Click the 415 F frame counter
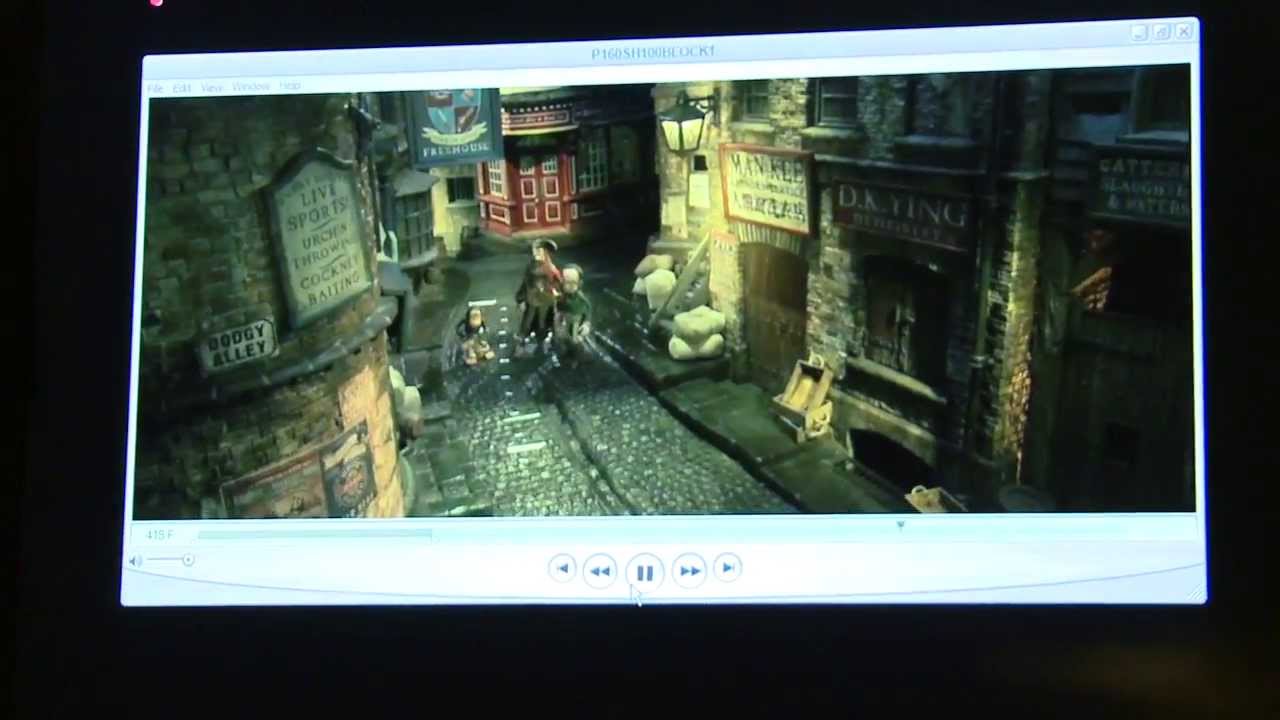 click(160, 535)
